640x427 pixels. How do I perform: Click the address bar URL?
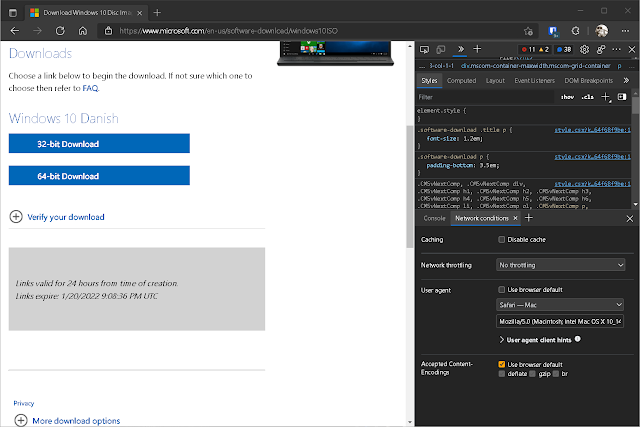[x=229, y=31]
